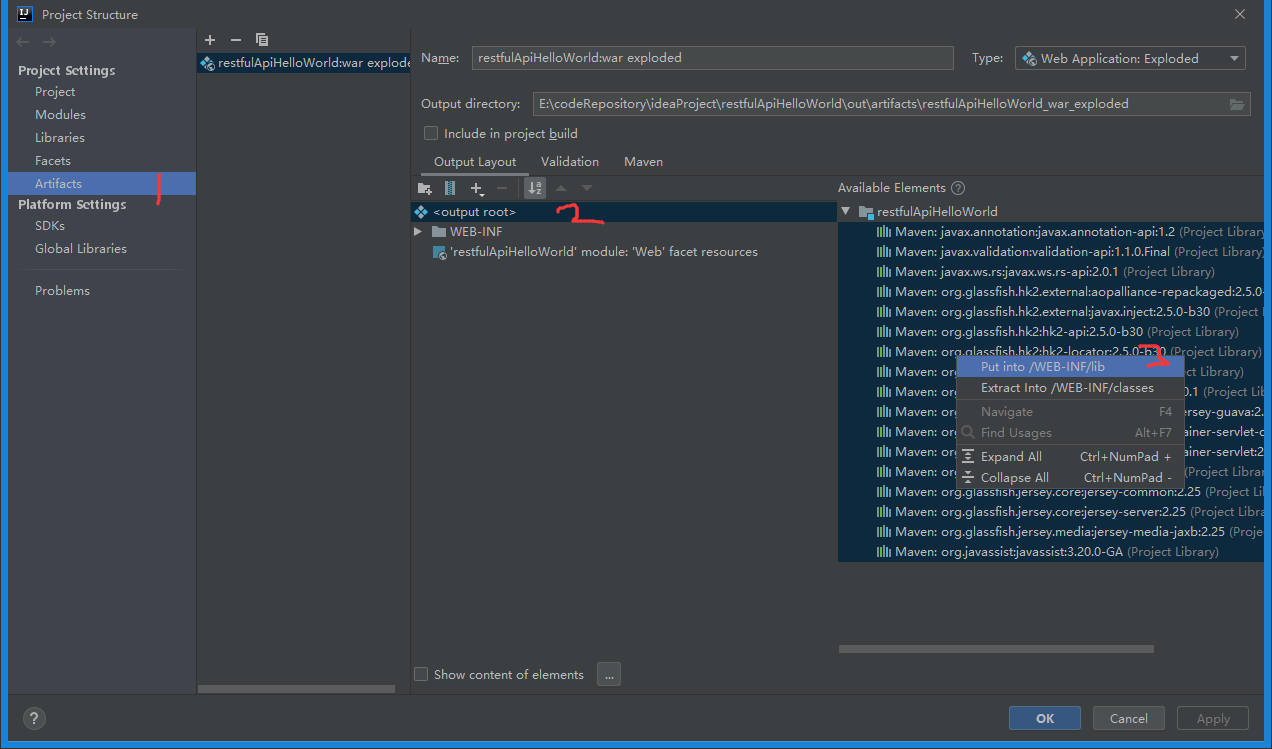Screen dimensions: 1272x749
Task: Click the Create Directory toolbar icon
Action: 425,188
